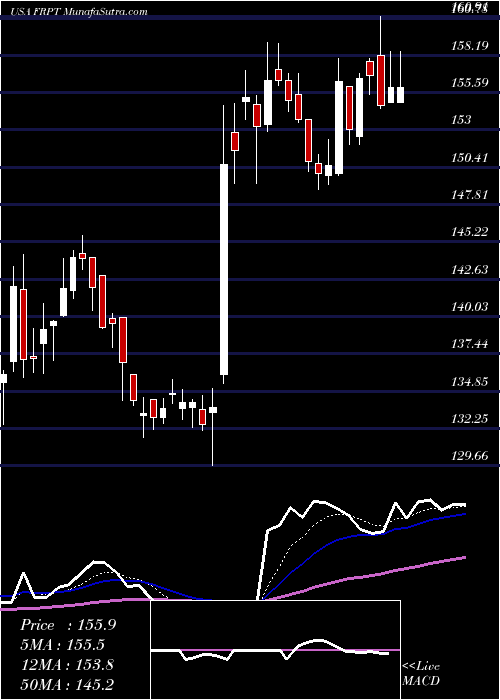Click the 145.22 price axis label

tap(470, 232)
